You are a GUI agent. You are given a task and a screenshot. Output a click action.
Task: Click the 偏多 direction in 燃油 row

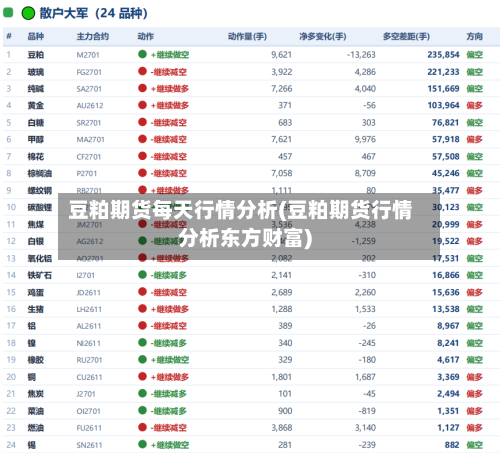(475, 428)
